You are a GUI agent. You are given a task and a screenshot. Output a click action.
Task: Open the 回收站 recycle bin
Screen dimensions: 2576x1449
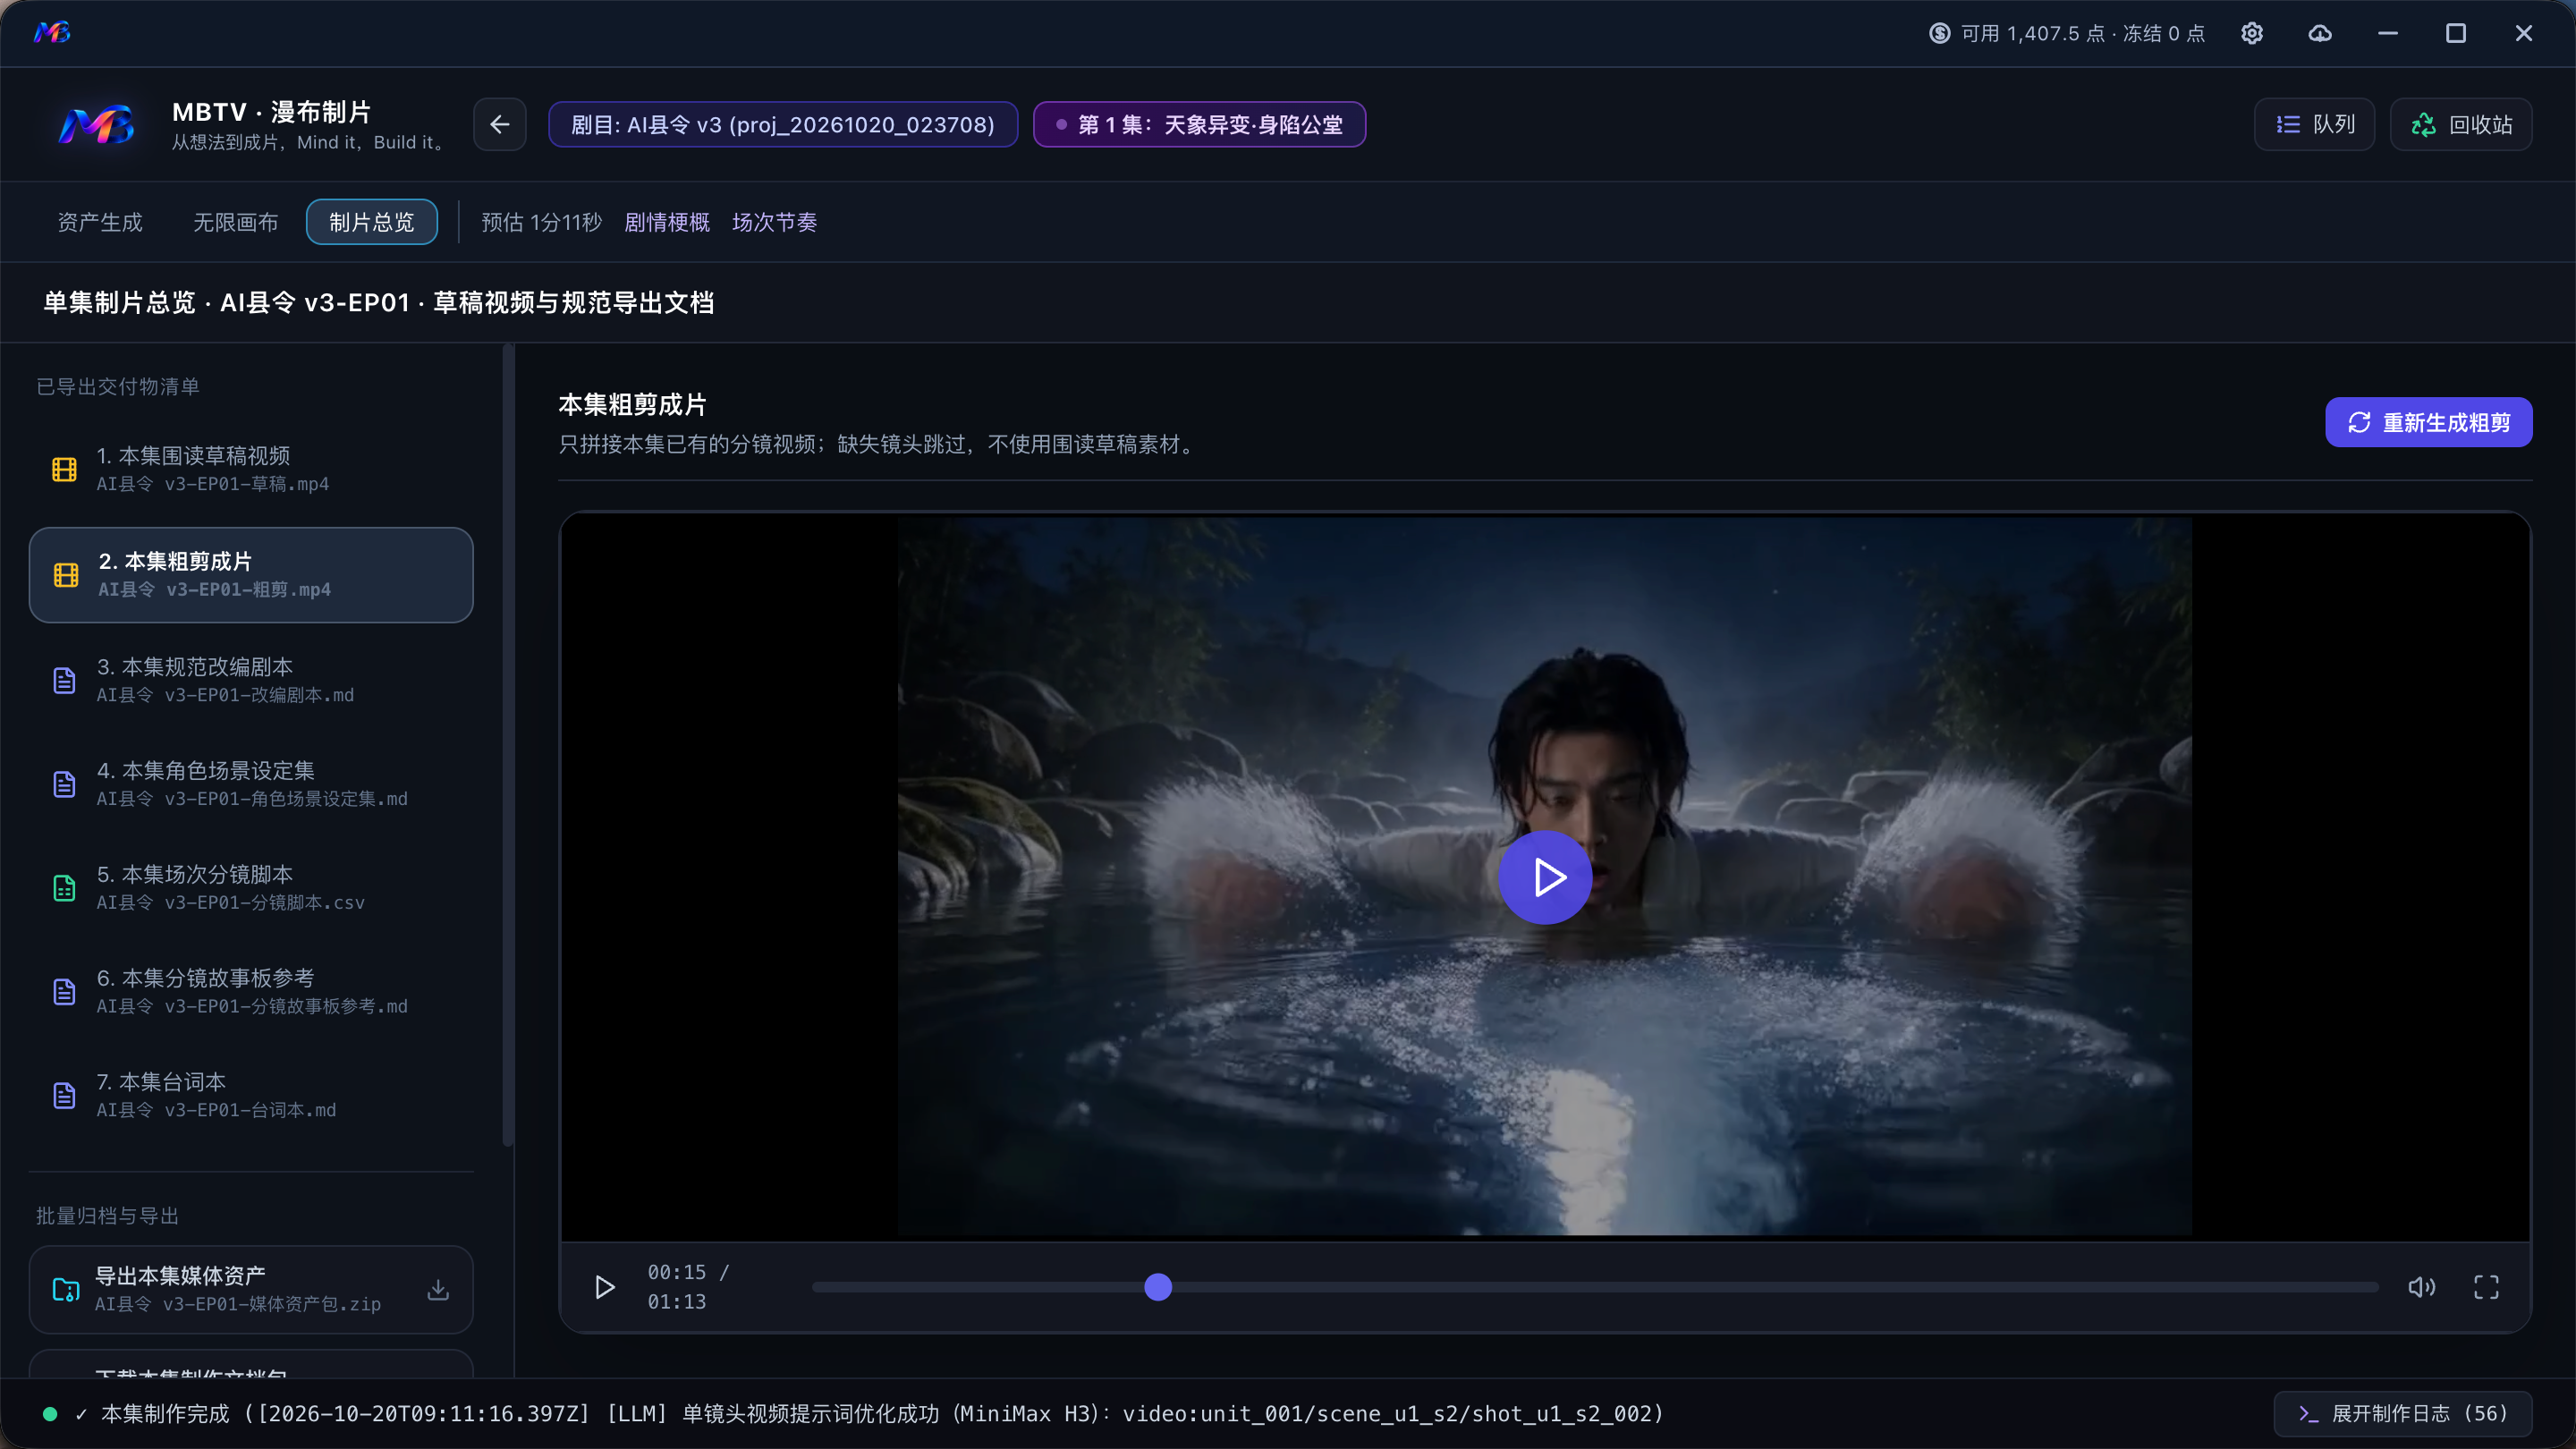tap(2461, 124)
